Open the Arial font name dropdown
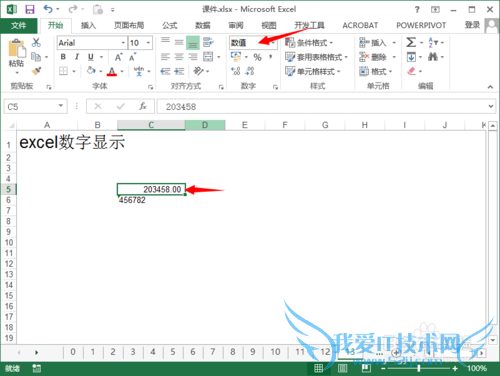500x376 pixels. [x=123, y=43]
